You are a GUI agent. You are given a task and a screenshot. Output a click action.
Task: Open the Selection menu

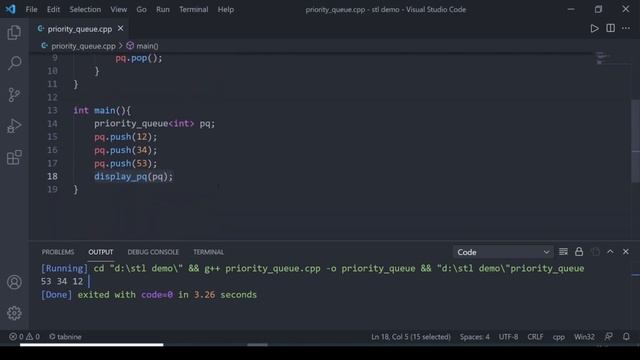point(85,9)
